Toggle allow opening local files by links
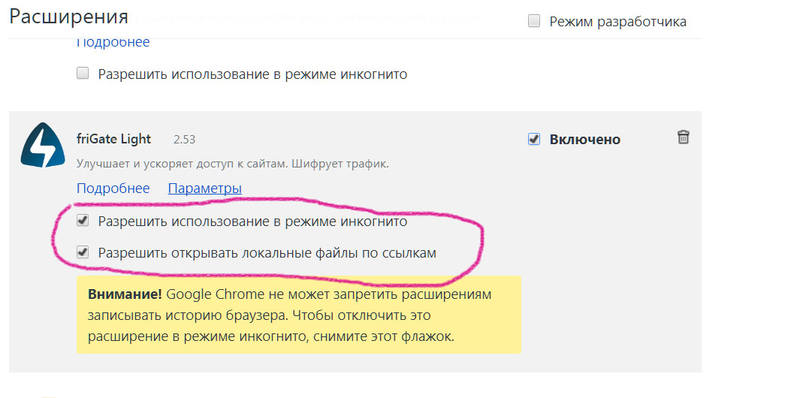This screenshot has height=398, width=800. 82,252
